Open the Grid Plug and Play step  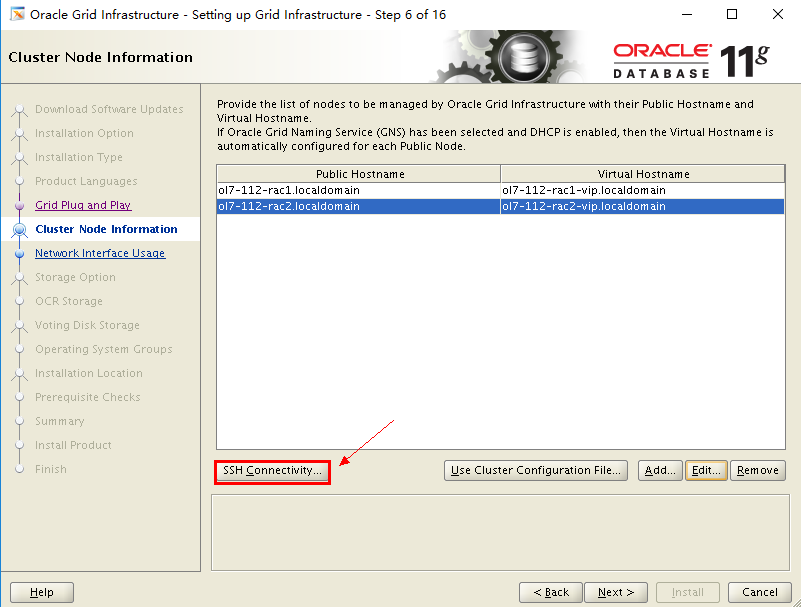(83, 205)
